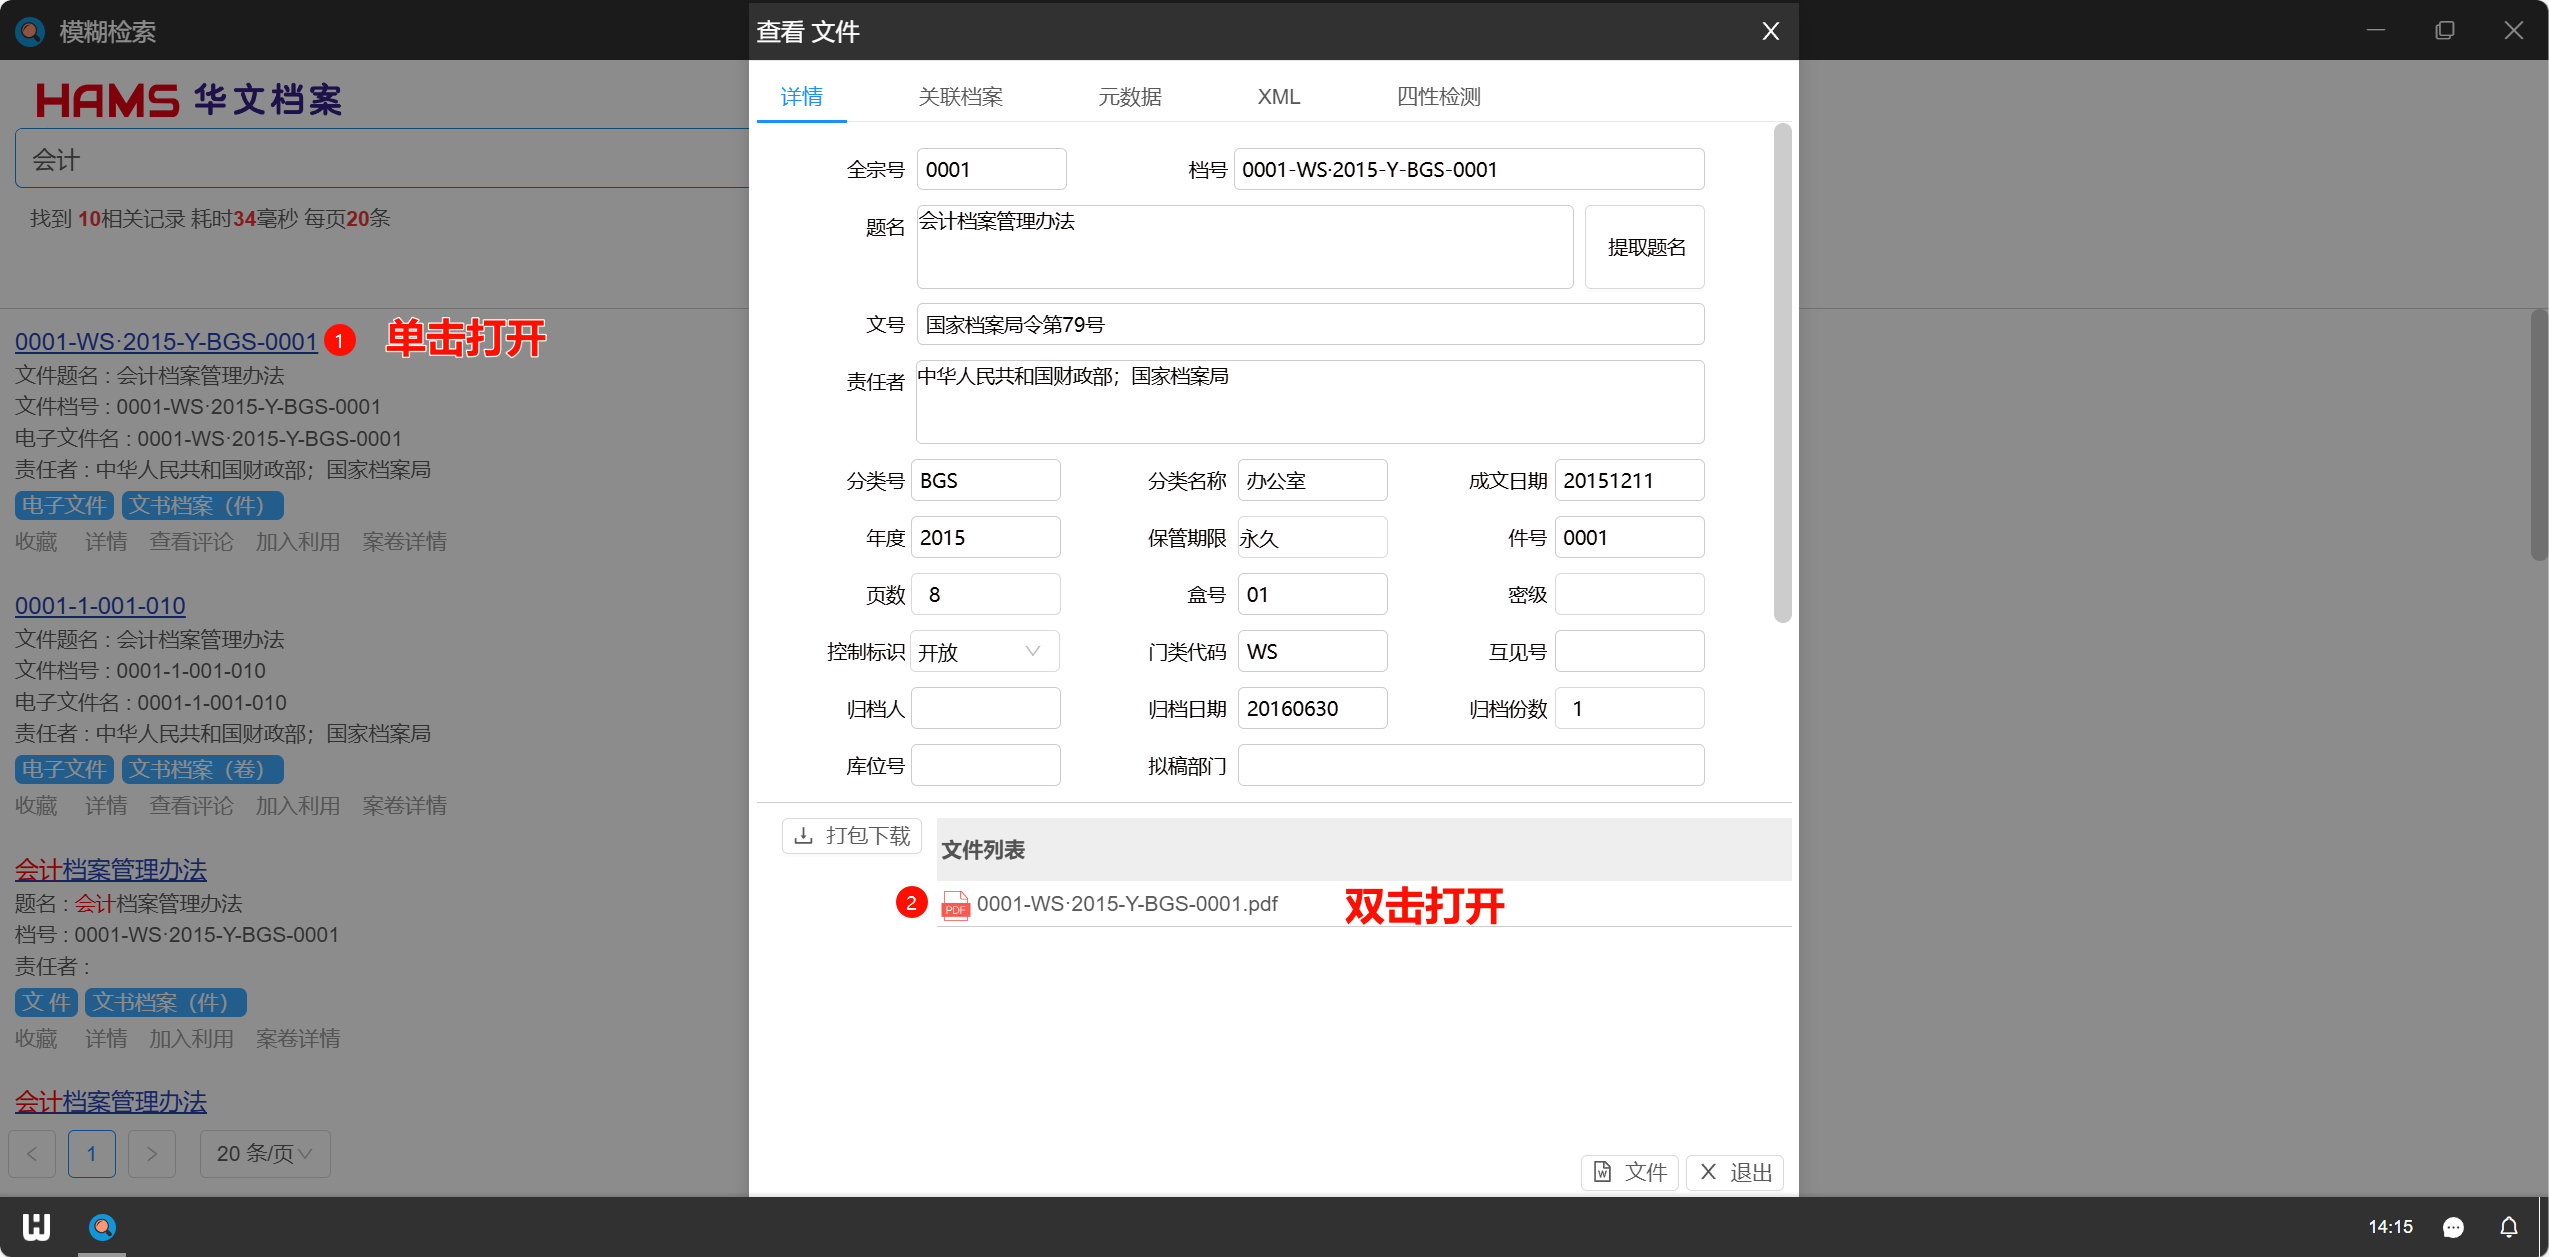
Task: Open the 四性检测 tab
Action: 1438,97
